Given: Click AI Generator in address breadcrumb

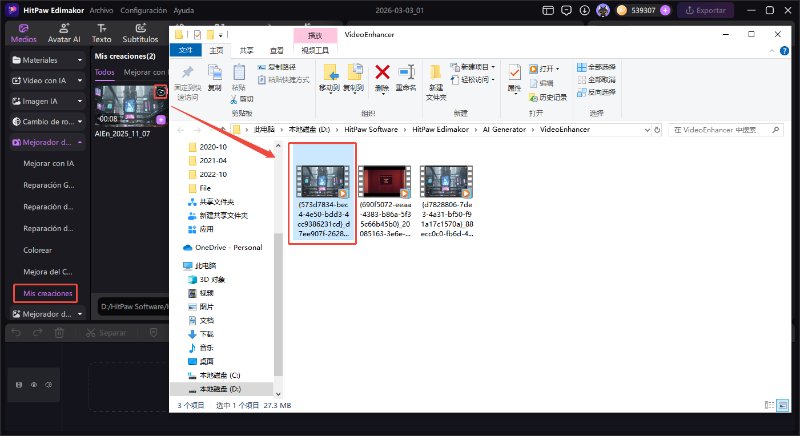Looking at the screenshot, I should point(504,130).
